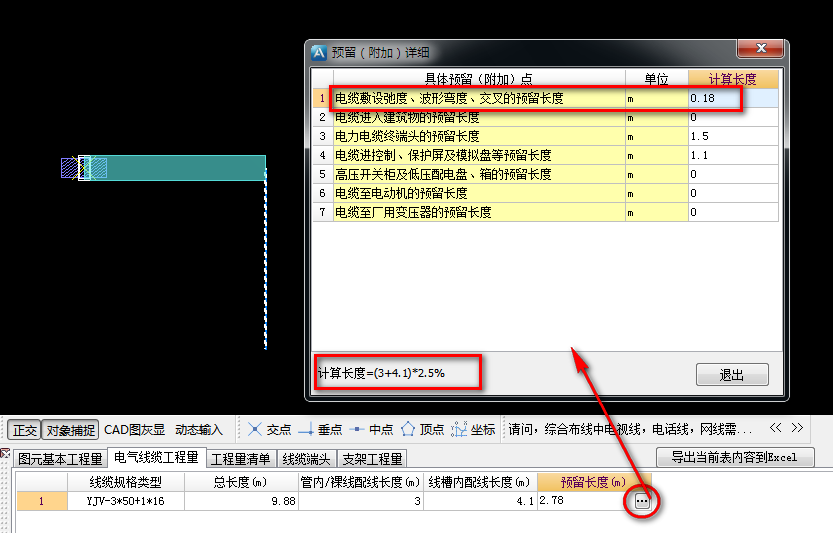Screen dimensions: 833x533
Task: Switch to 图元基本工程量 tab
Action: coord(60,459)
